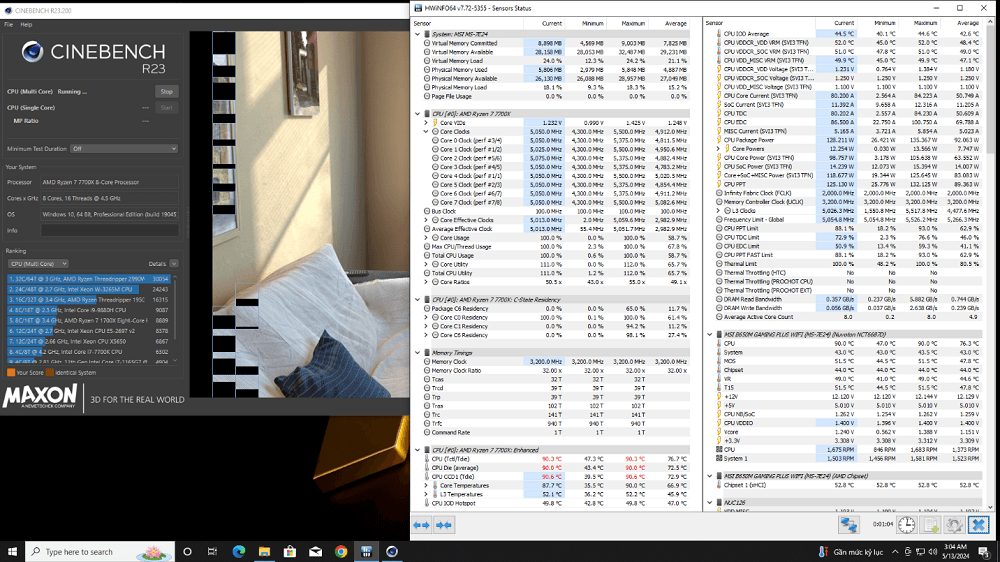1000x562 pixels.
Task: Select ranking entry Intel Xeon W-3265M CPU
Action: click(x=89, y=289)
